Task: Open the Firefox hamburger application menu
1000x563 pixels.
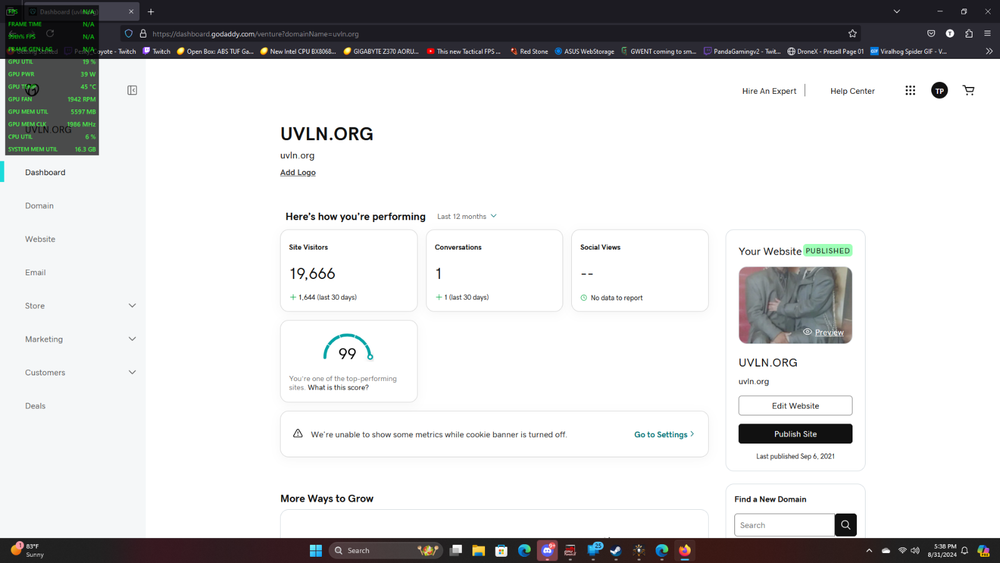Action: [987, 34]
